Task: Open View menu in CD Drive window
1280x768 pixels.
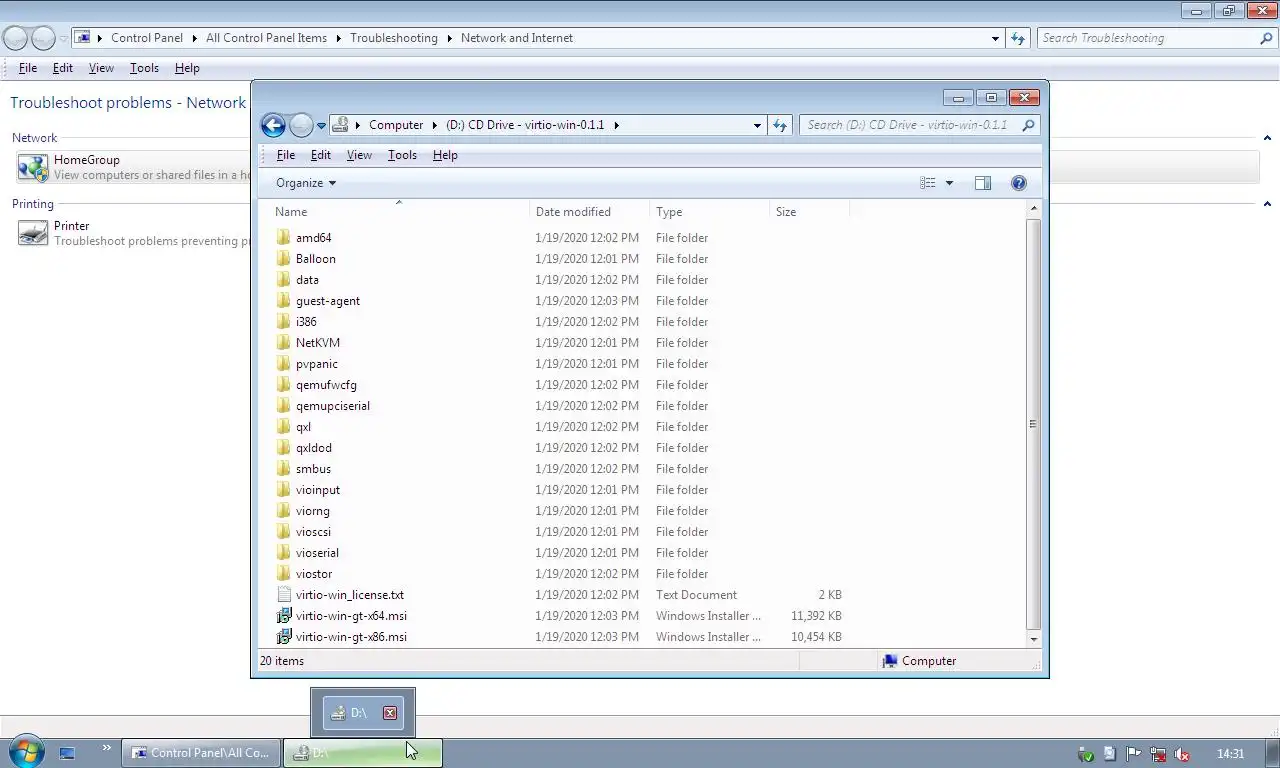Action: 359,155
